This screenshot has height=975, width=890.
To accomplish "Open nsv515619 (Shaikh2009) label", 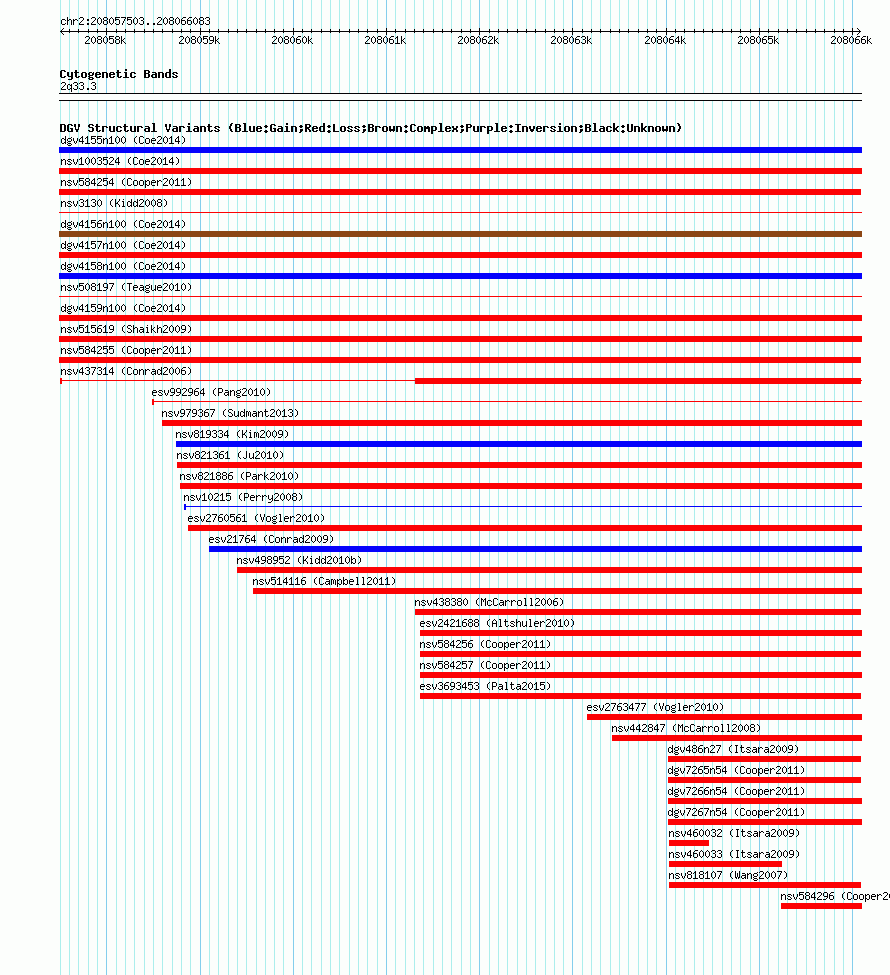I will [x=126, y=330].
